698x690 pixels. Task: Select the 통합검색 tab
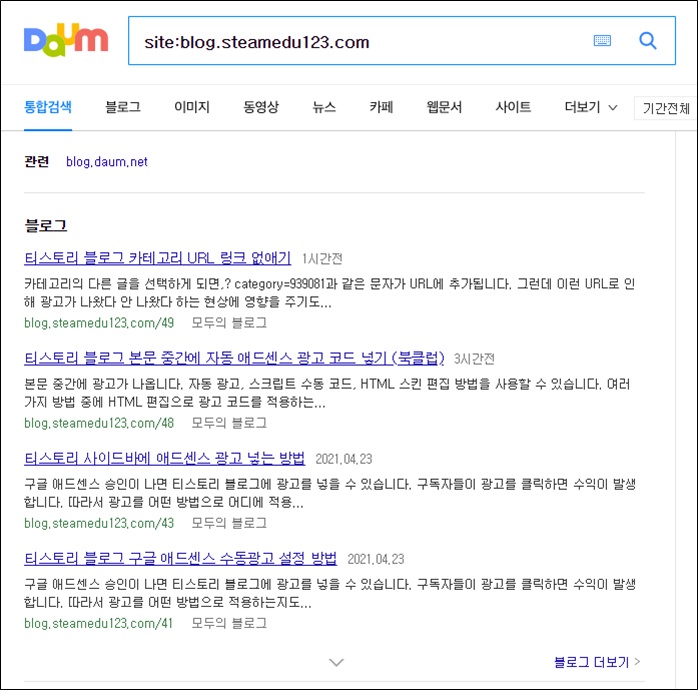pos(48,107)
